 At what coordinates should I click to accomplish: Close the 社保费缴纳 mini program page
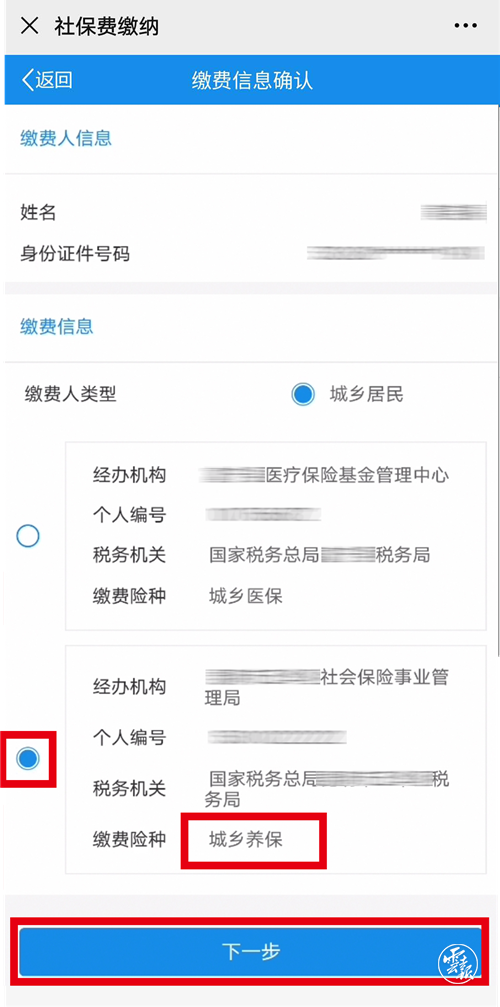click(30, 26)
